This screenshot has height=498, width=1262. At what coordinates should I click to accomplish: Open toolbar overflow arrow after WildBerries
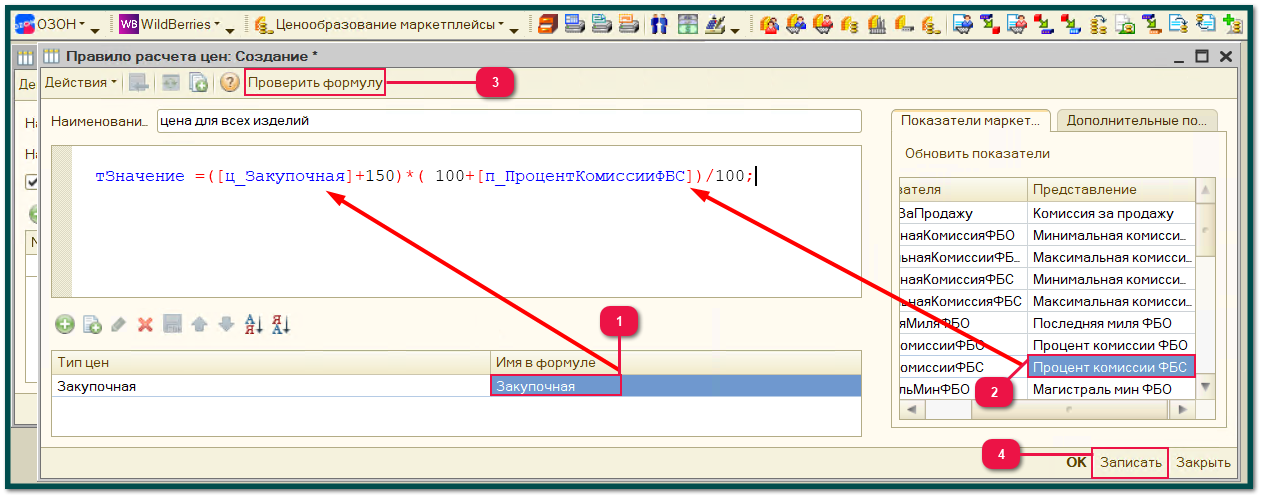230,30
